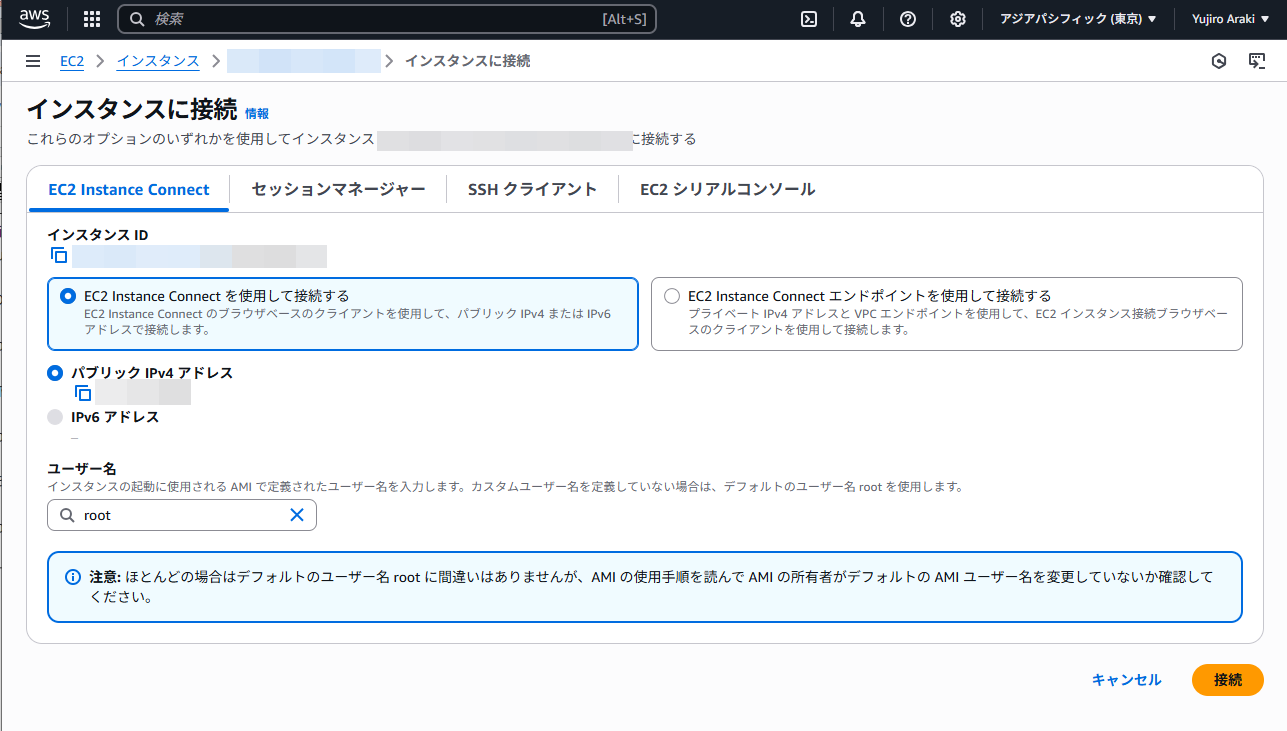Copy the public IPv4 address icon
Image resolution: width=1287 pixels, height=731 pixels.
(83, 393)
